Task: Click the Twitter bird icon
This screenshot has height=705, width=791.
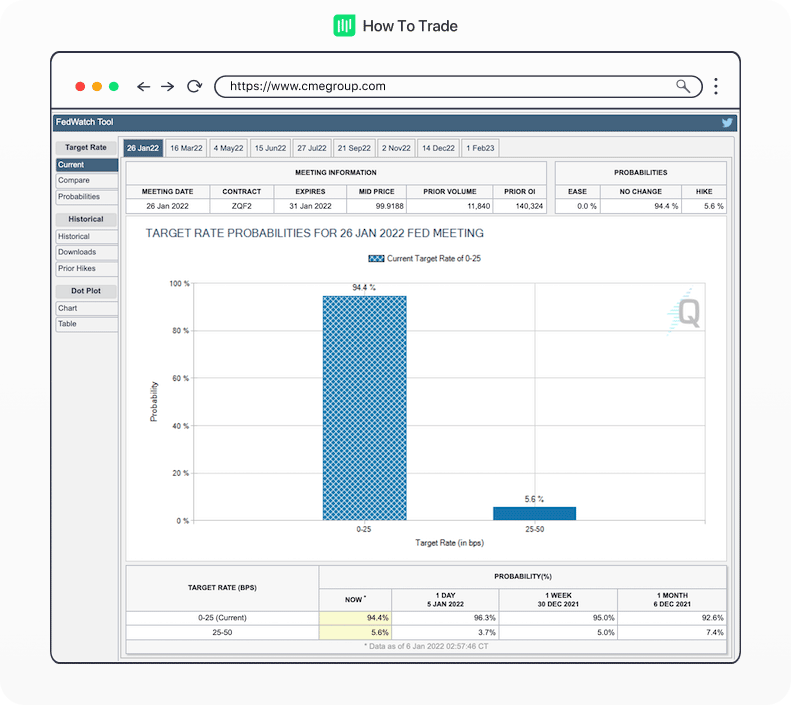Action: point(727,123)
